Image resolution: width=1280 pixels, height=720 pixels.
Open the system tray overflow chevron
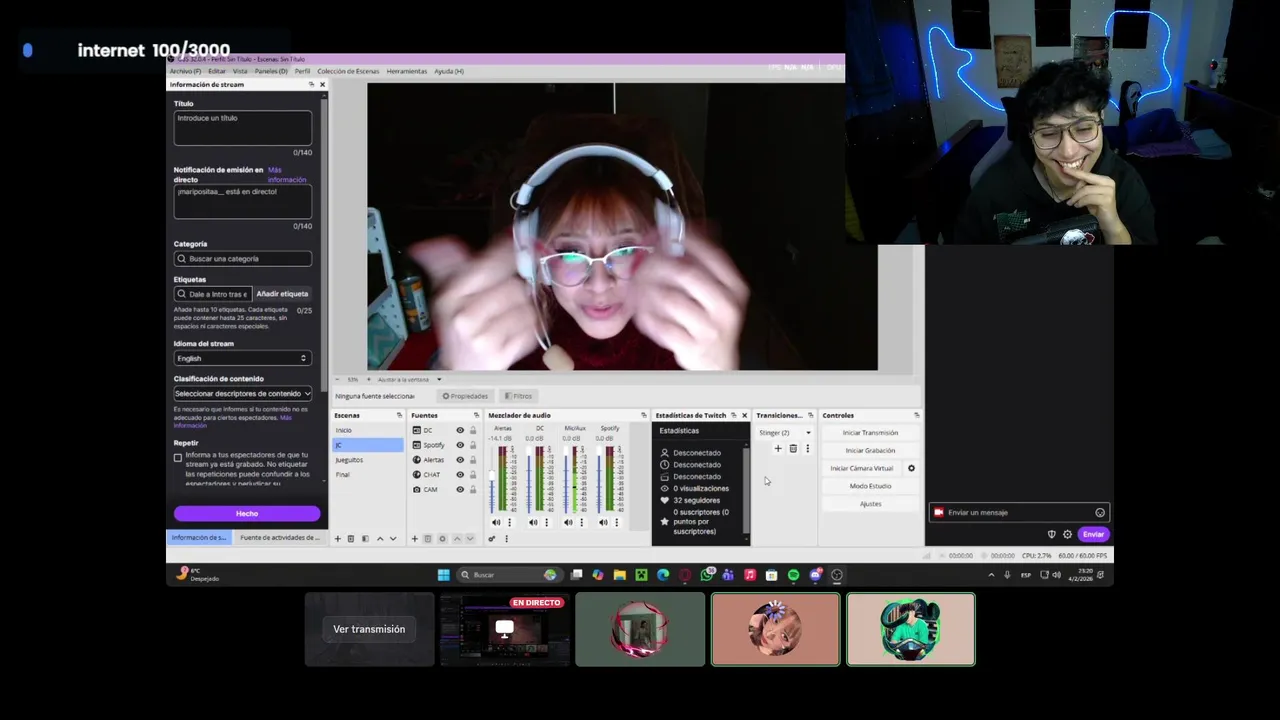click(x=991, y=575)
